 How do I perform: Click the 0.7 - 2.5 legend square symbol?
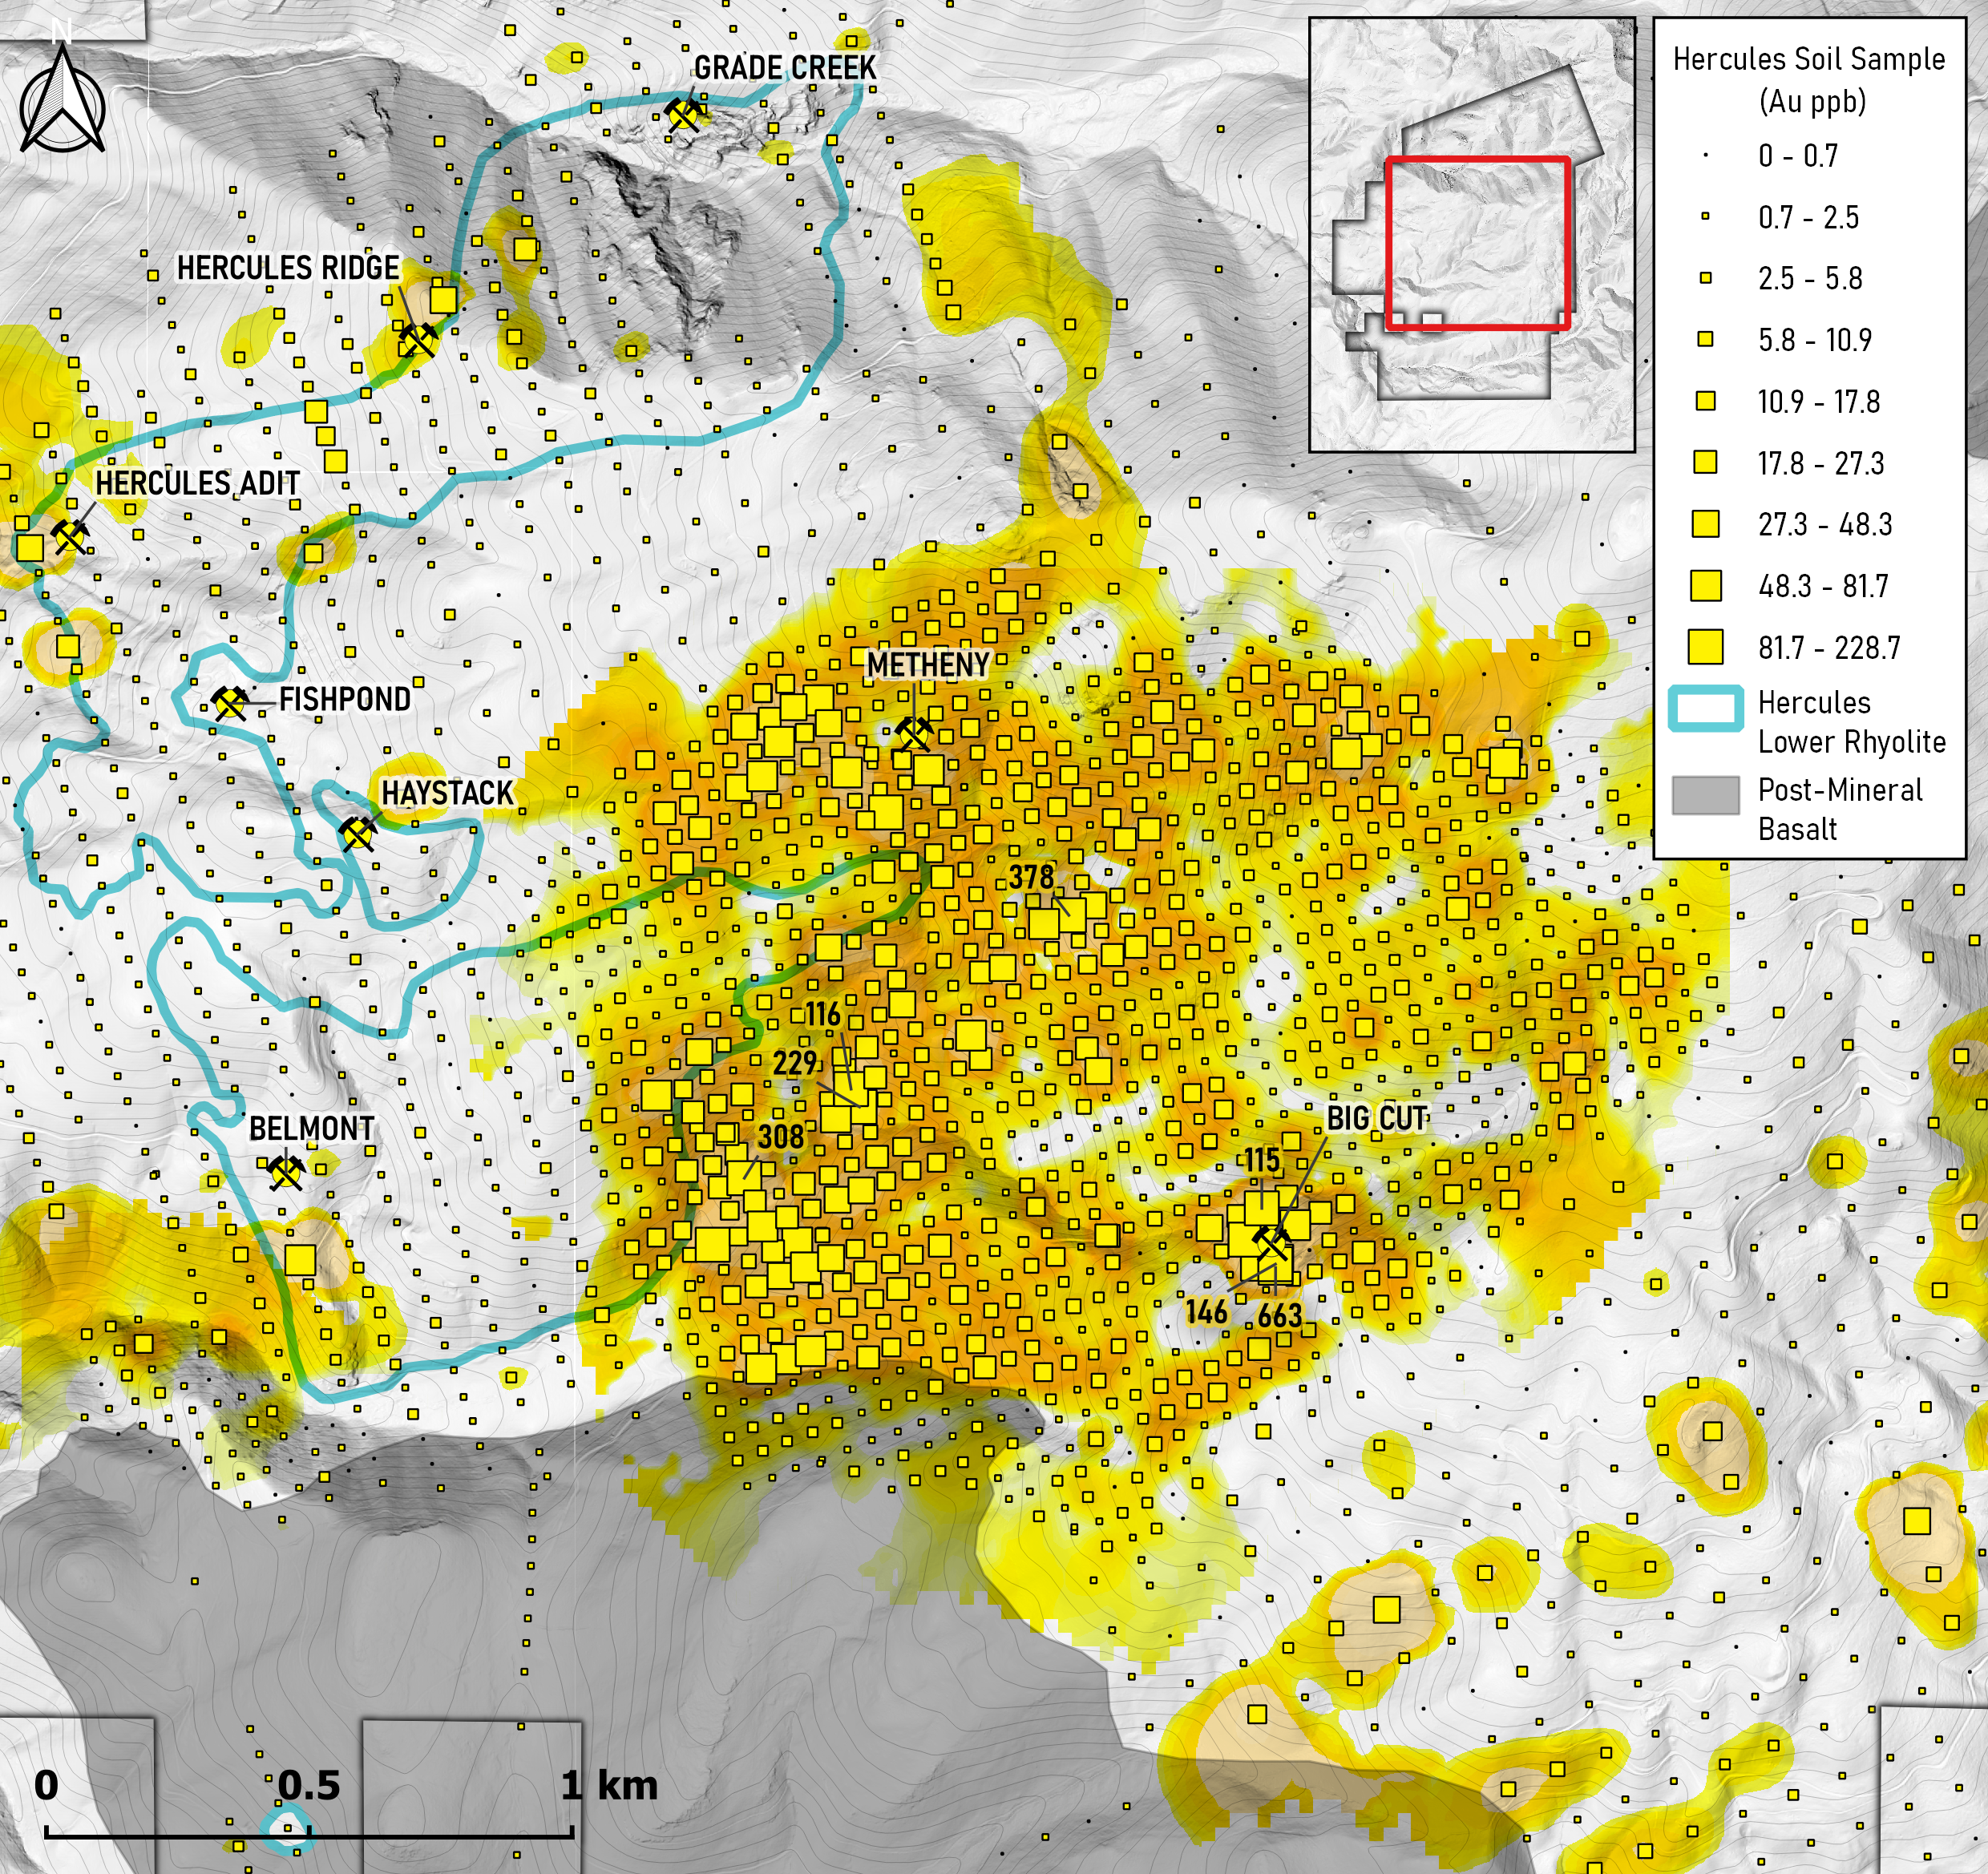(1705, 217)
